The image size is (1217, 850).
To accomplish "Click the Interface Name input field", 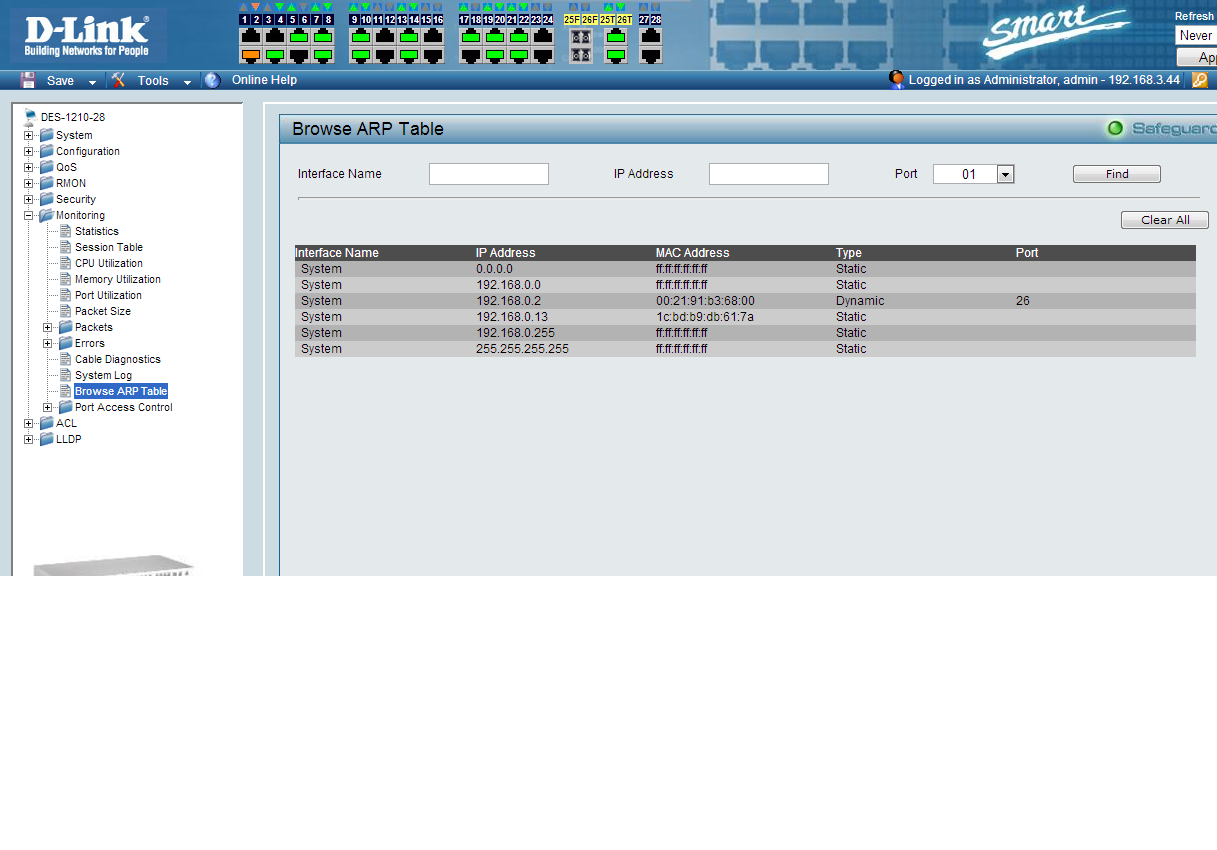I will click(488, 174).
